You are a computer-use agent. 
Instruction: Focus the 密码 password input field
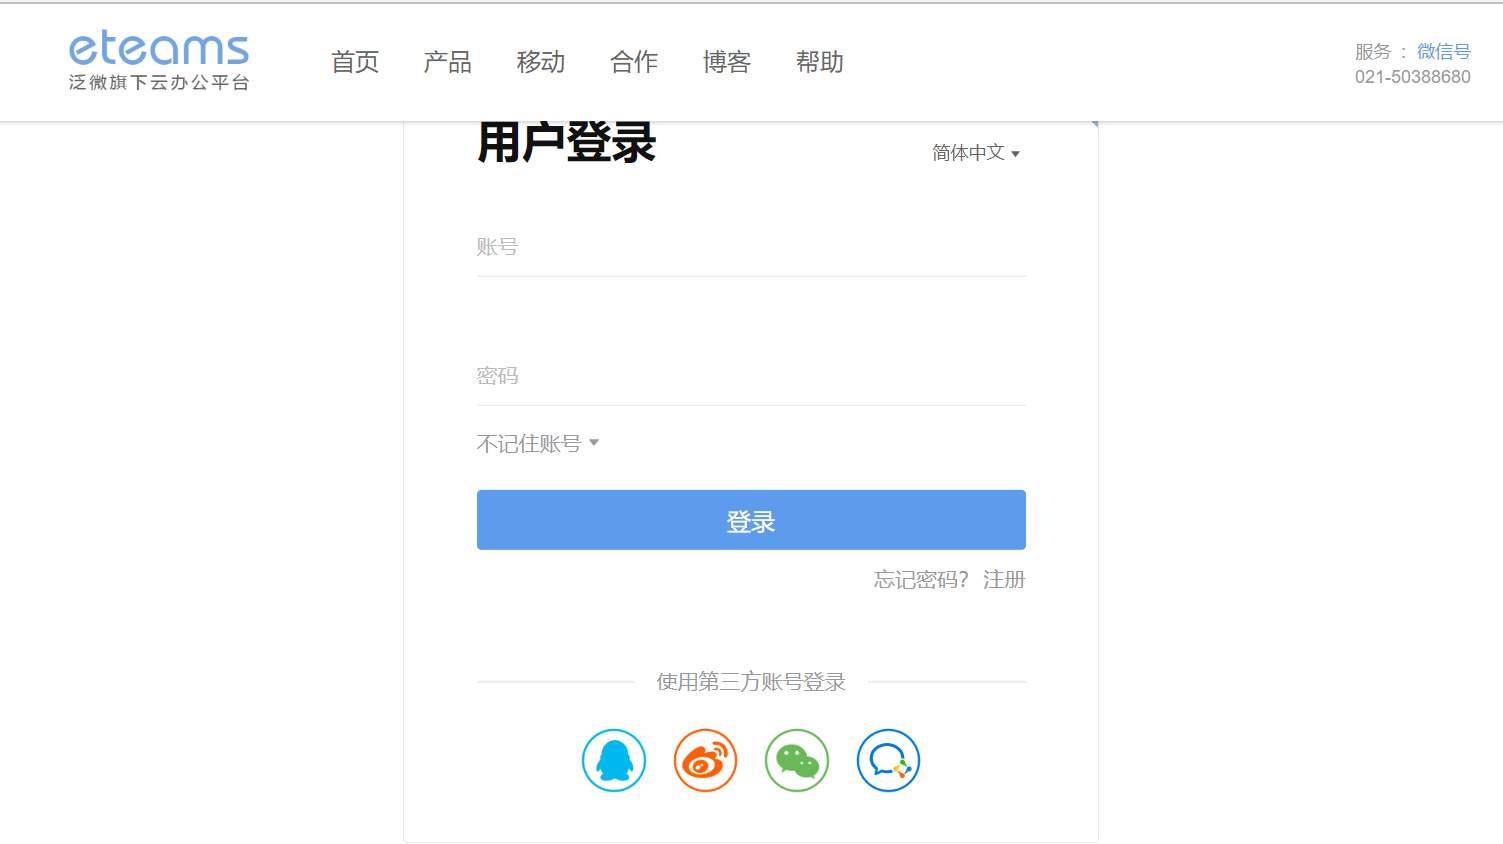pos(751,376)
